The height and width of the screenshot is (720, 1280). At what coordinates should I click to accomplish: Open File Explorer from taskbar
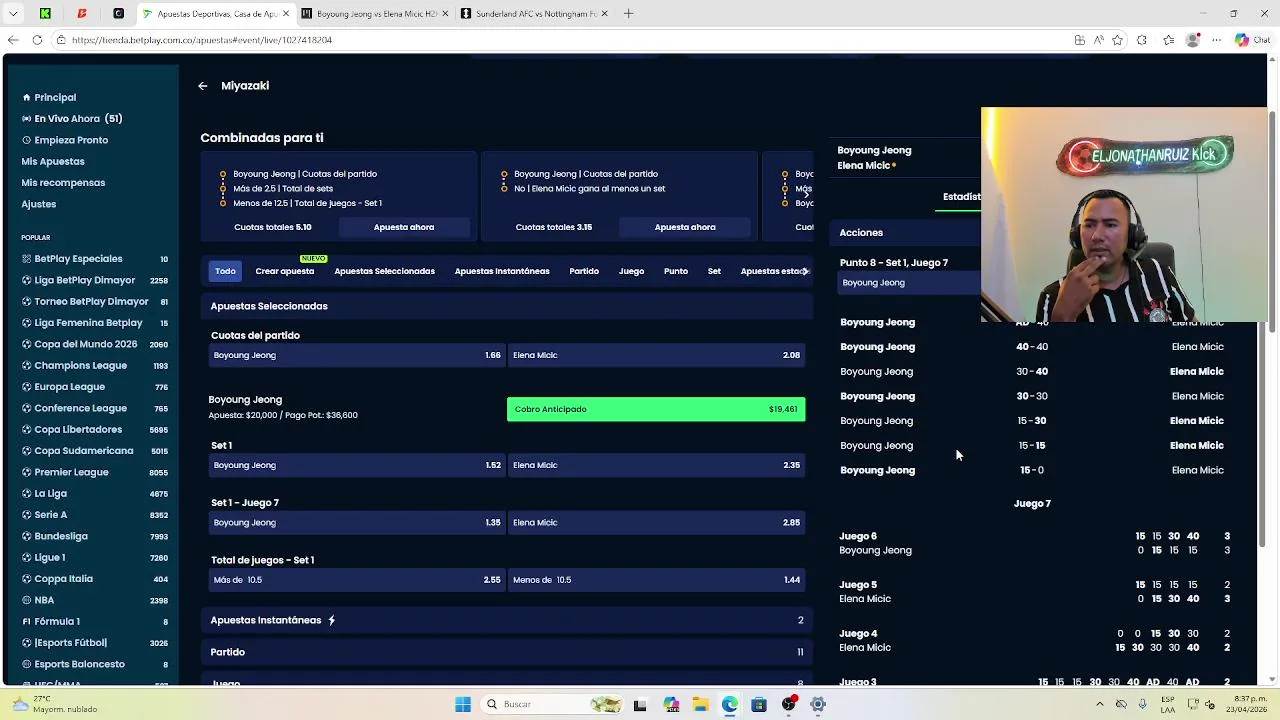tap(700, 704)
